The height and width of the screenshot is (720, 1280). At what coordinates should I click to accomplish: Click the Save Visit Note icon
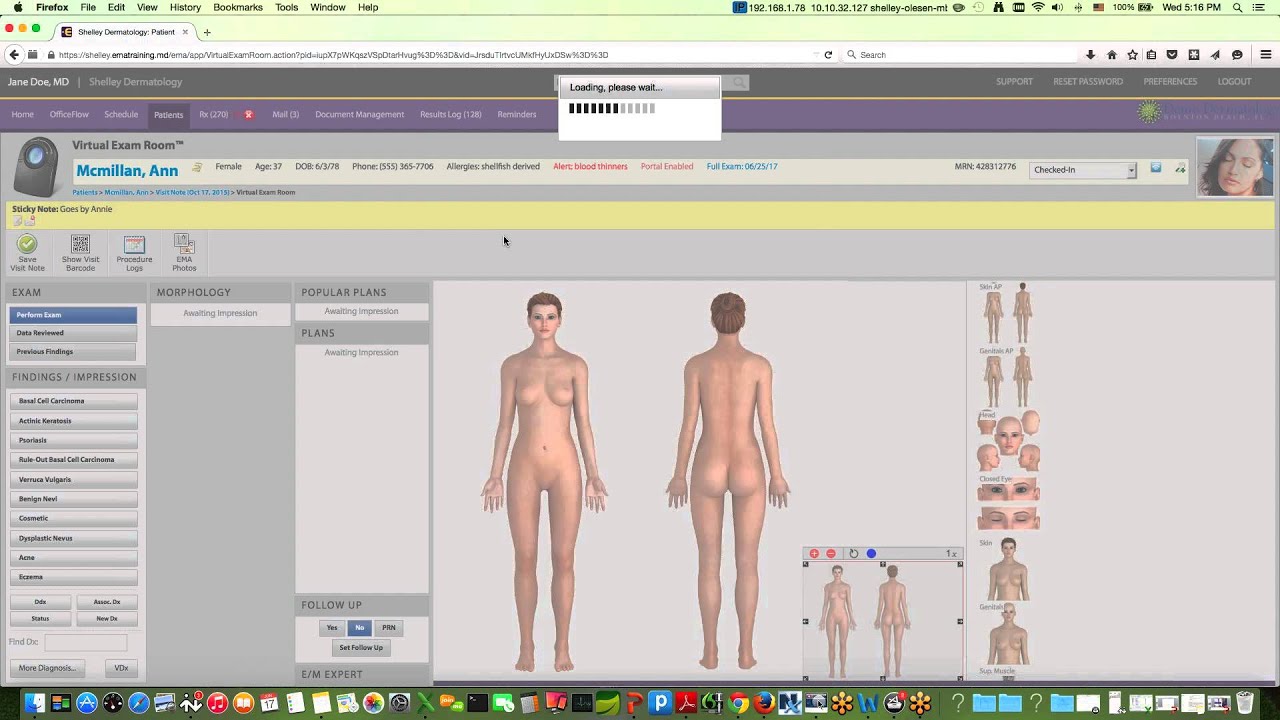click(x=27, y=244)
